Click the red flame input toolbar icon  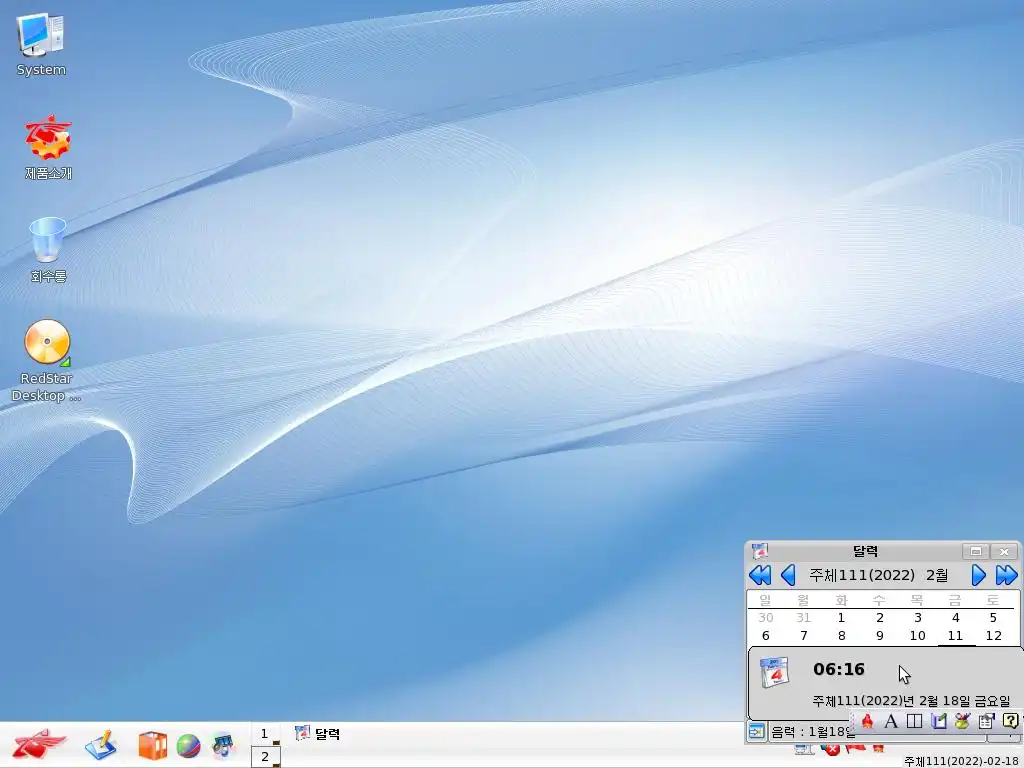pyautogui.click(x=867, y=721)
